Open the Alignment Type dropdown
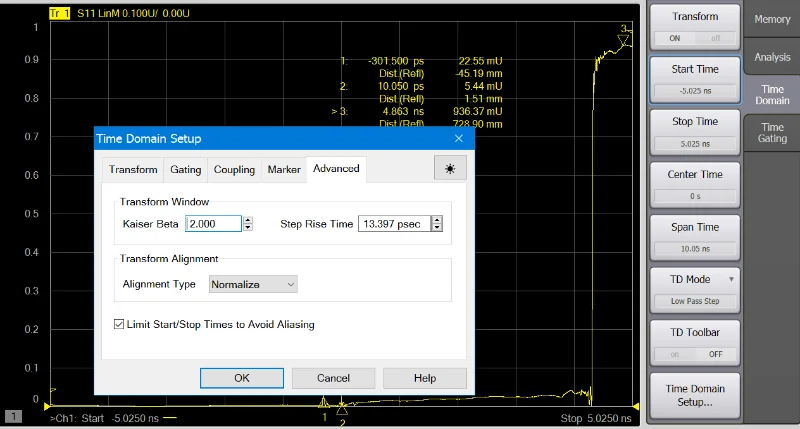This screenshot has width=800, height=429. click(253, 284)
